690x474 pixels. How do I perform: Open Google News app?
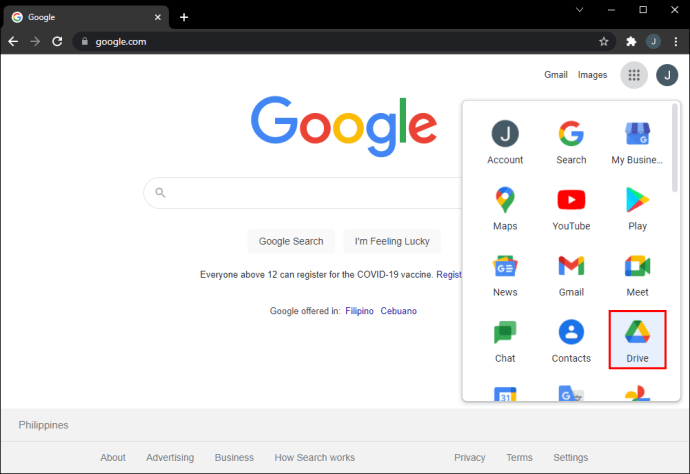[x=505, y=274]
